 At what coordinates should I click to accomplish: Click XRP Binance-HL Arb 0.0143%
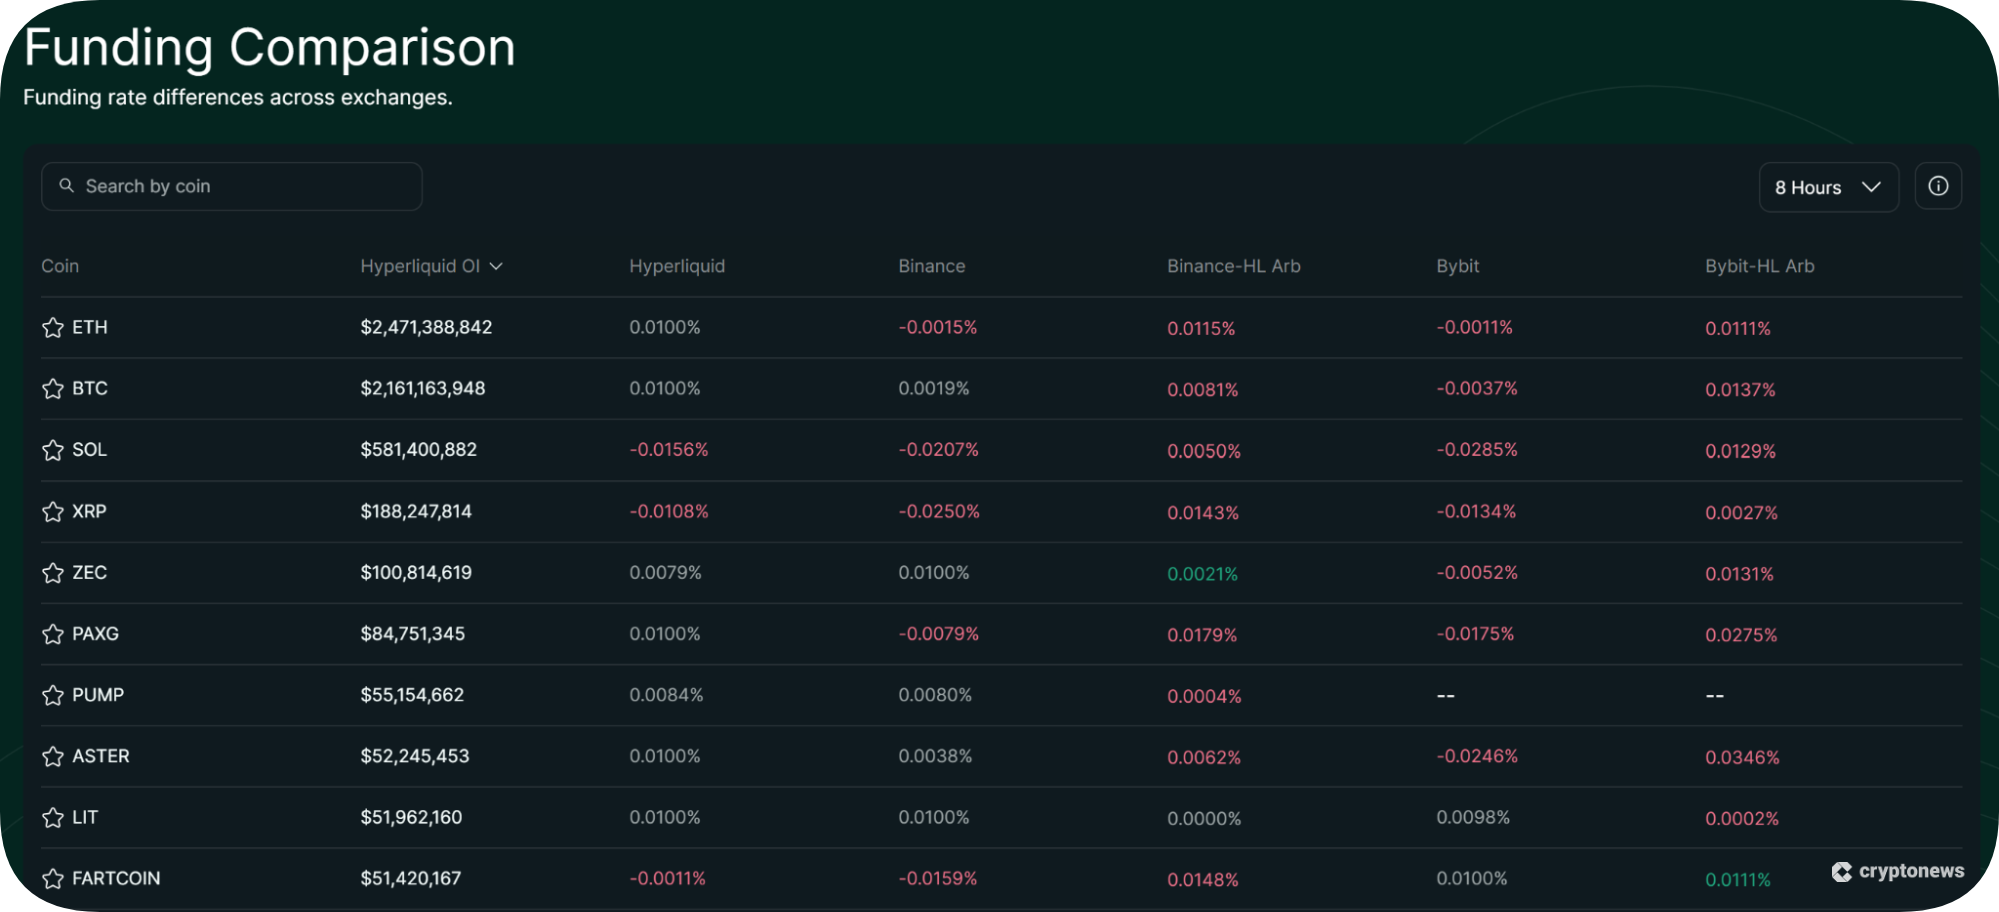tap(1203, 512)
